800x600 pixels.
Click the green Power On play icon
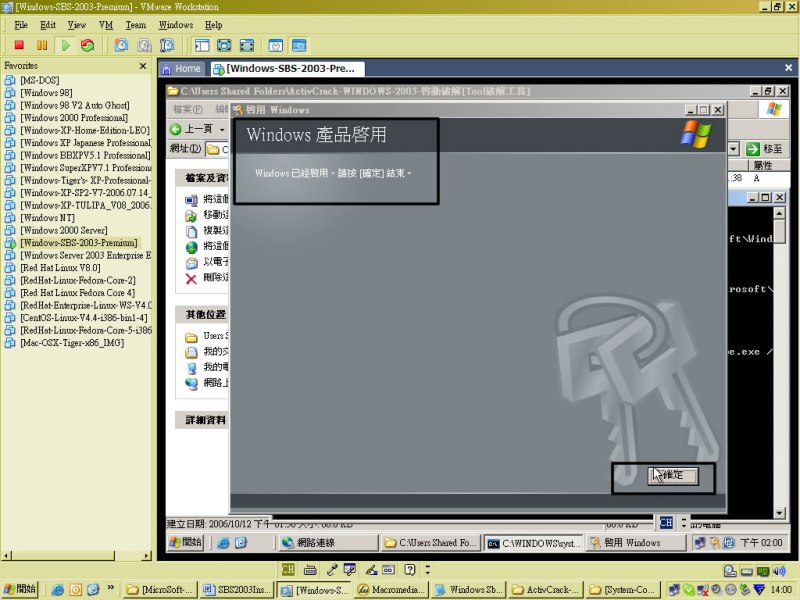coord(65,45)
